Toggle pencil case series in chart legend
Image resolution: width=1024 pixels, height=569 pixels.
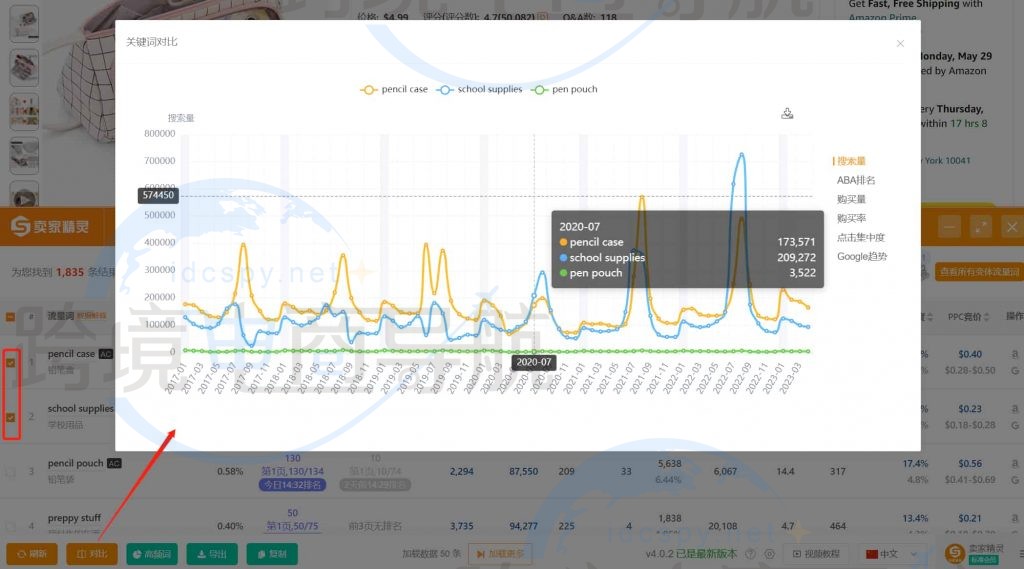tap(394, 89)
